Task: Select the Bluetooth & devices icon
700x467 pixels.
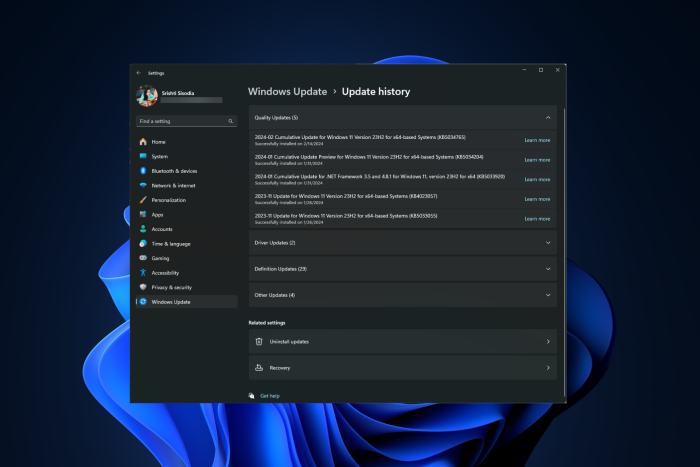Action: tap(143, 171)
